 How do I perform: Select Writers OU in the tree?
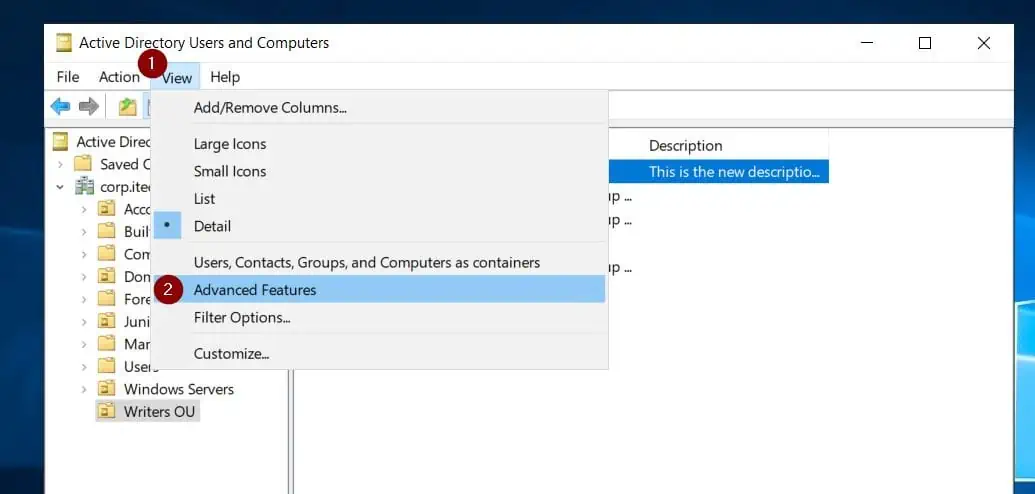click(159, 411)
